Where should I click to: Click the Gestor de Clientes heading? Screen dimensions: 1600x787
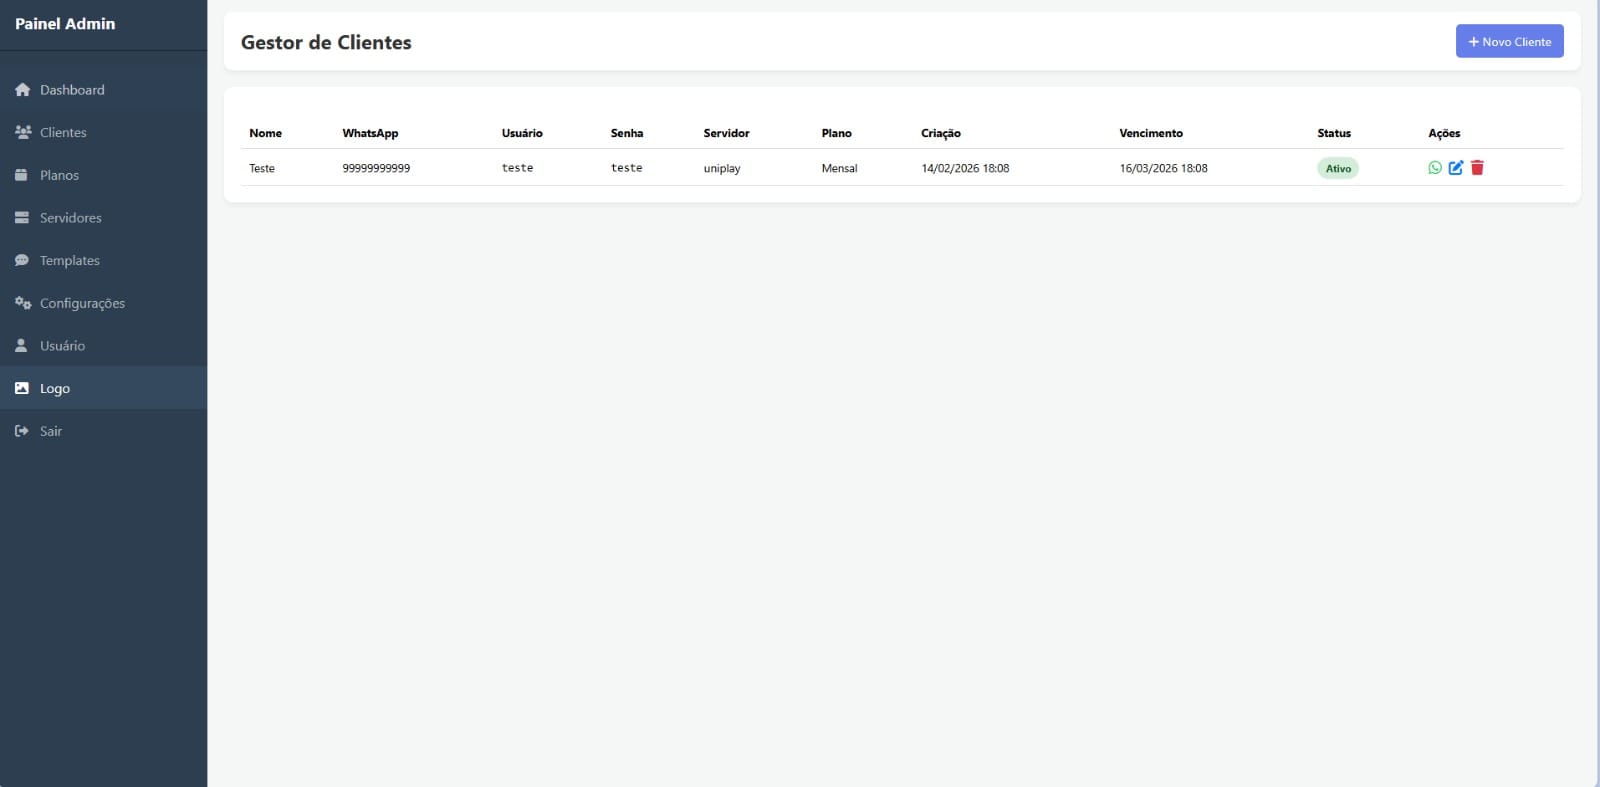click(326, 42)
